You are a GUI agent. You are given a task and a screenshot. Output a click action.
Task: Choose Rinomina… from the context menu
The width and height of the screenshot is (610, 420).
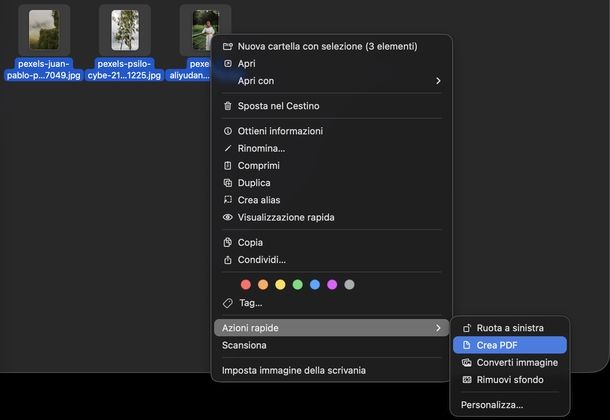(x=331, y=148)
